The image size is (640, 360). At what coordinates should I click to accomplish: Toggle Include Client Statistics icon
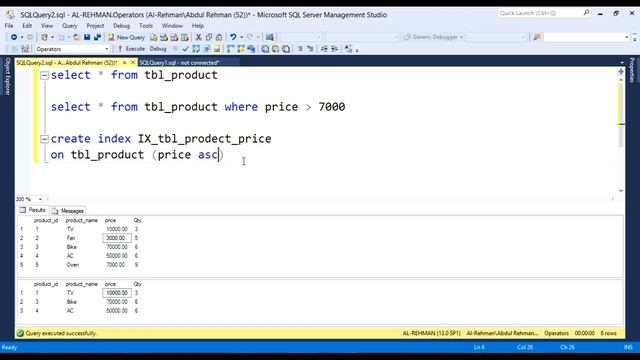251,49
